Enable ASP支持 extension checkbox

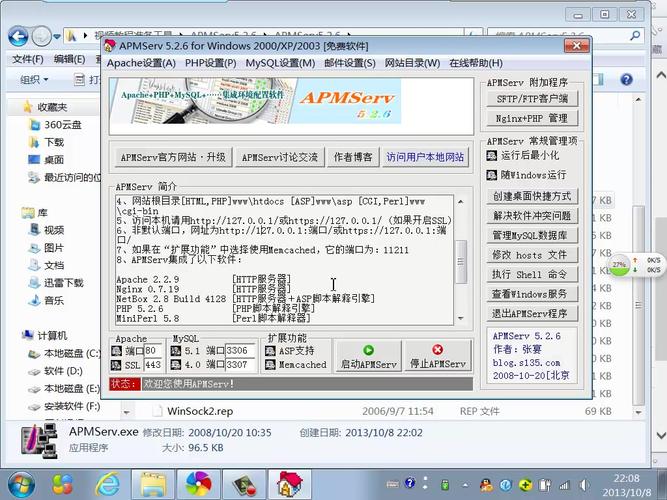[x=270, y=351]
